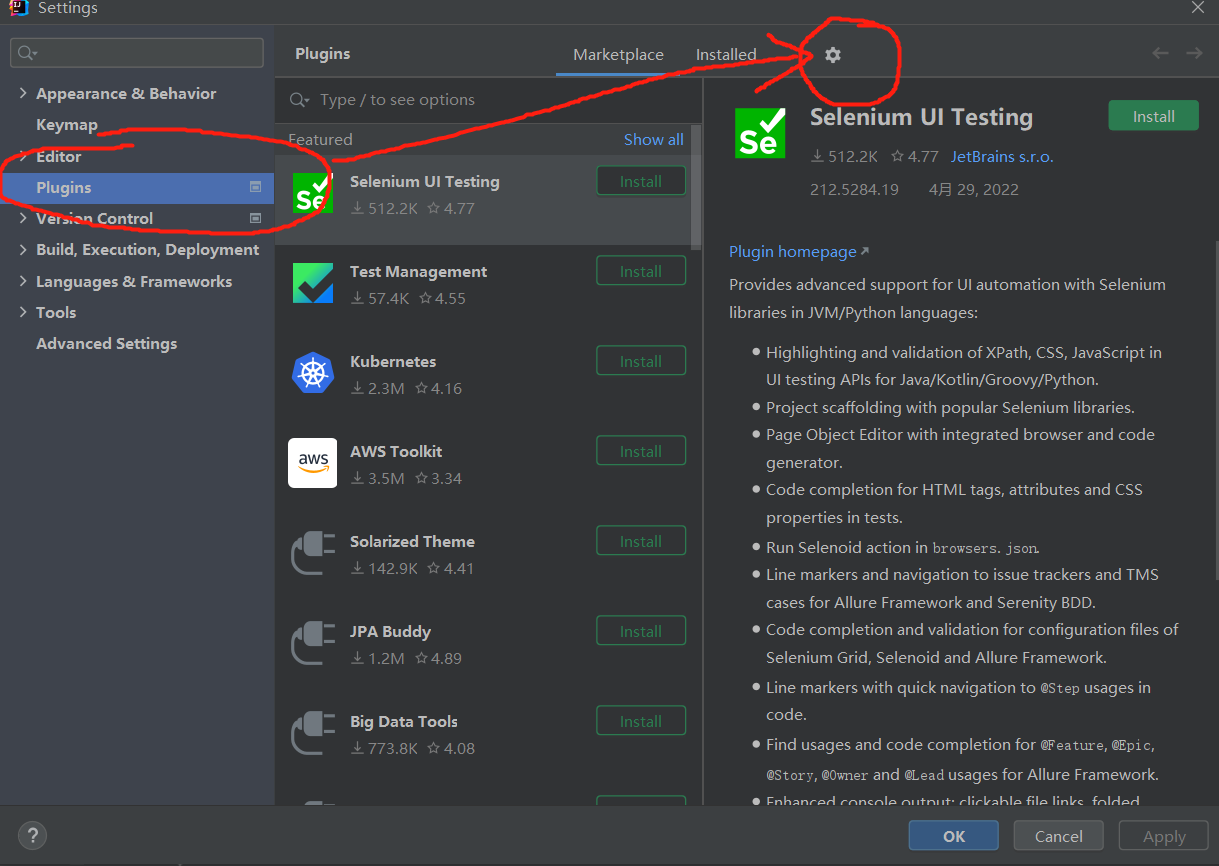1219x866 pixels.
Task: Click the green Install button in details
Action: pos(1153,116)
